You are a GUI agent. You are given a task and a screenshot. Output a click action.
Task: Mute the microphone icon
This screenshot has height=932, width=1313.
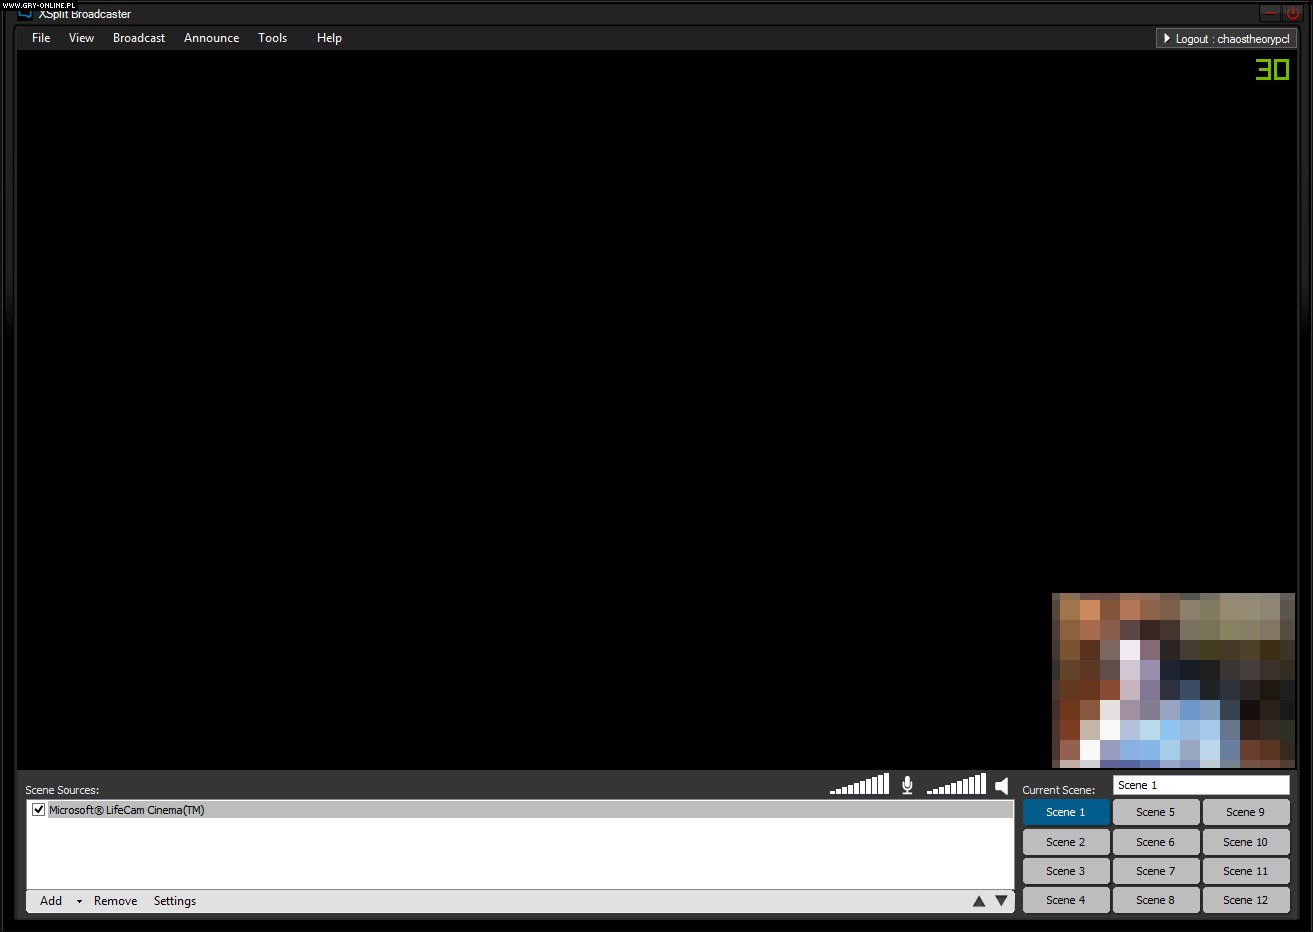pyautogui.click(x=907, y=785)
